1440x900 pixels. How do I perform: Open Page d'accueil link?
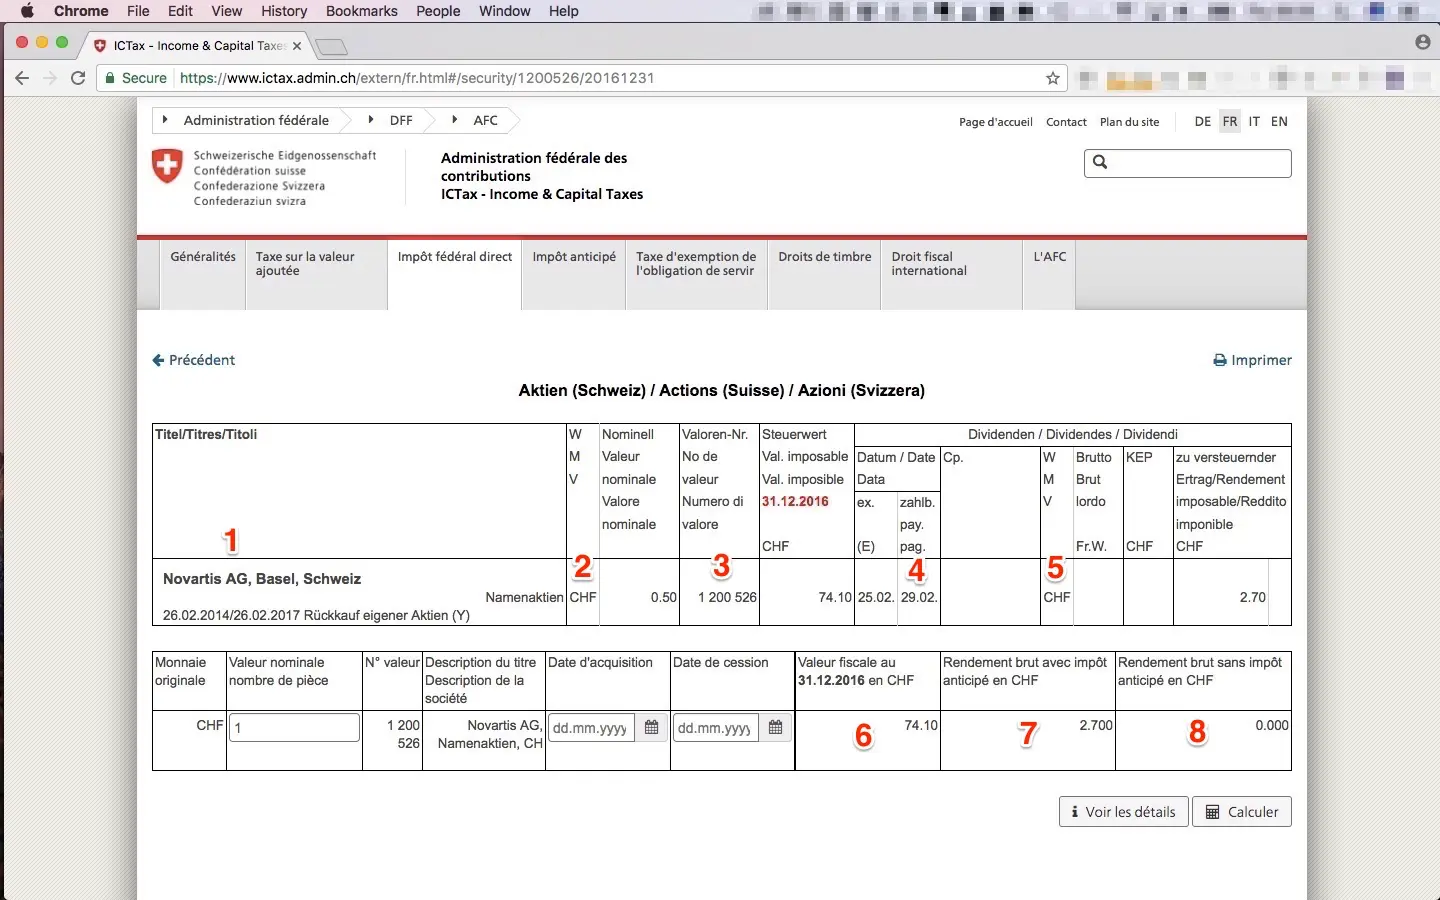point(996,122)
